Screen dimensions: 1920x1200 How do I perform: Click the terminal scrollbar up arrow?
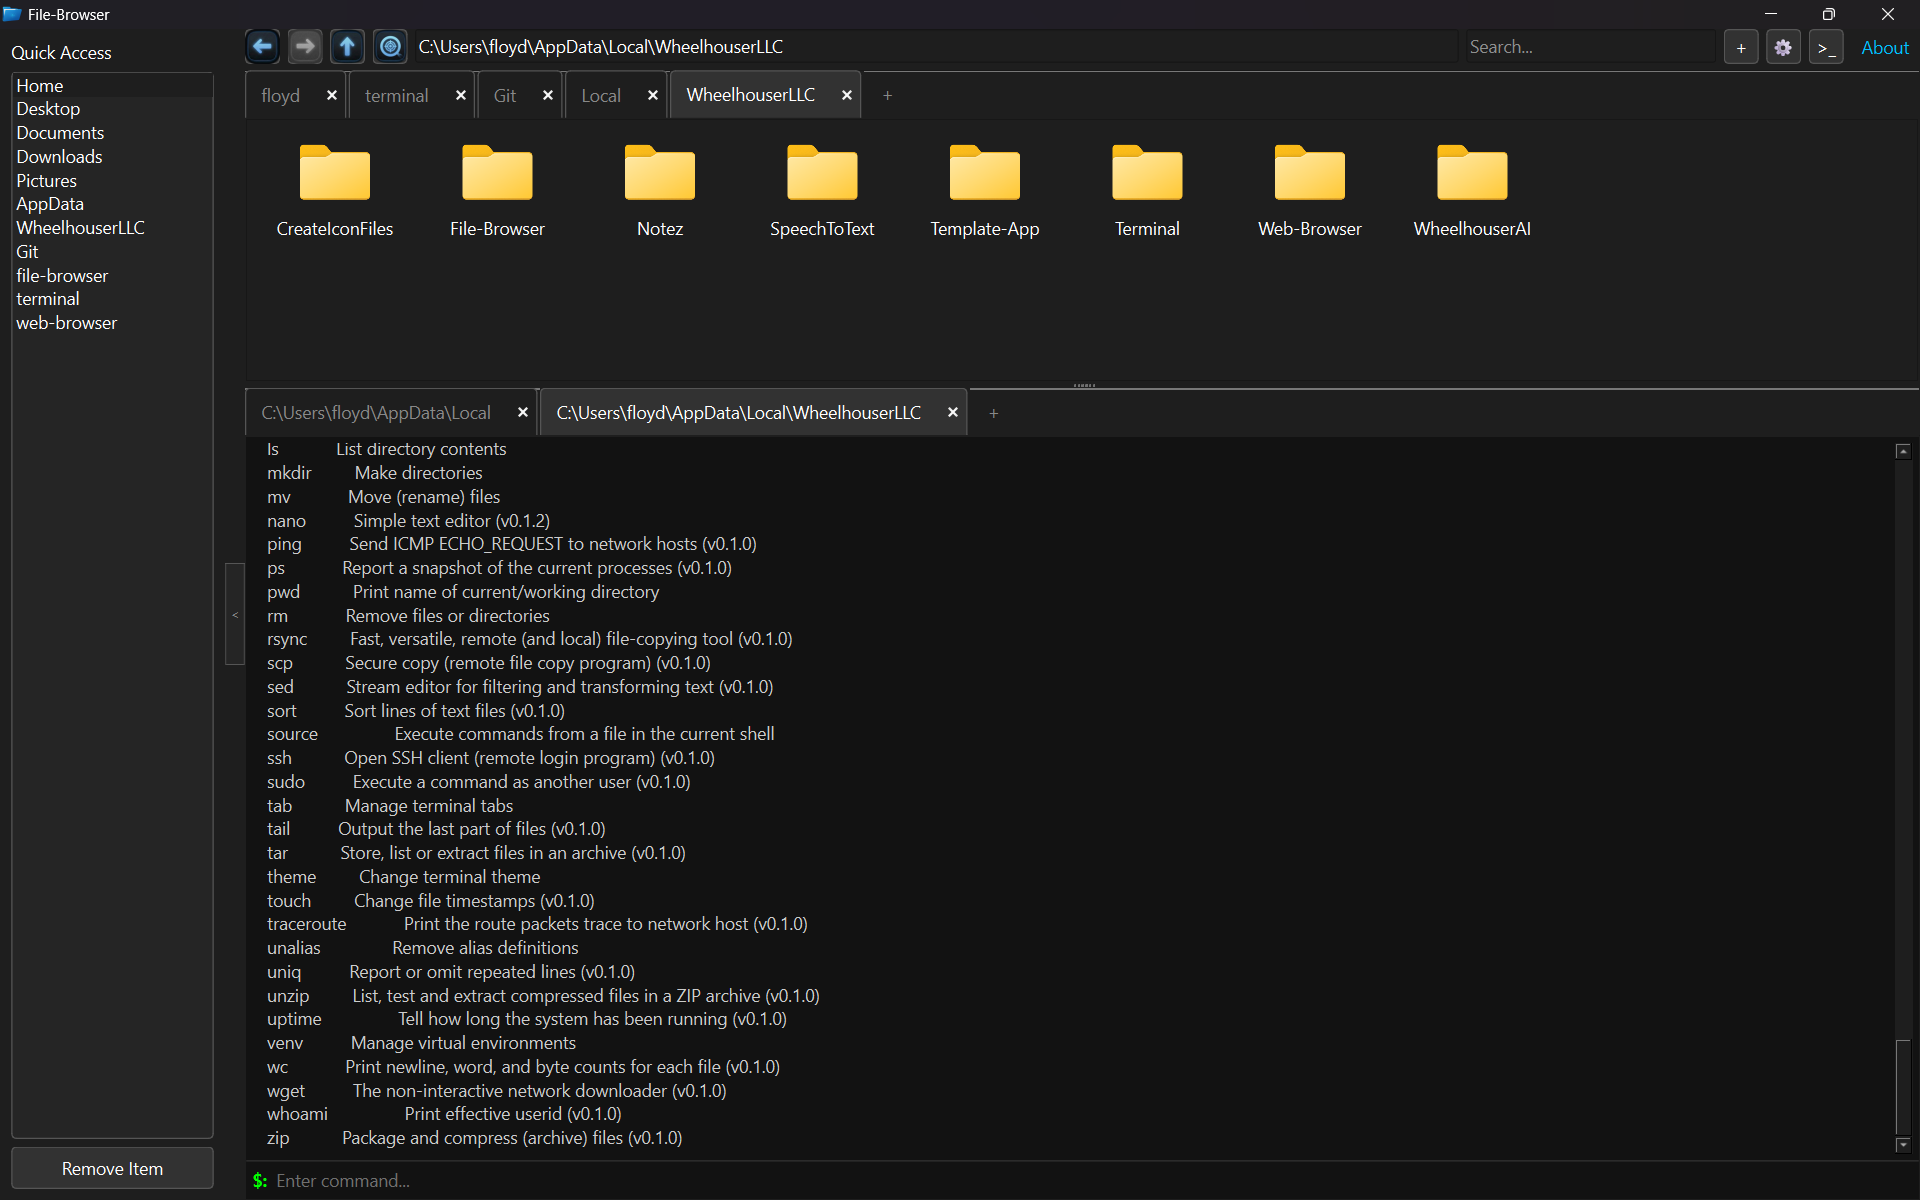[x=1903, y=451]
